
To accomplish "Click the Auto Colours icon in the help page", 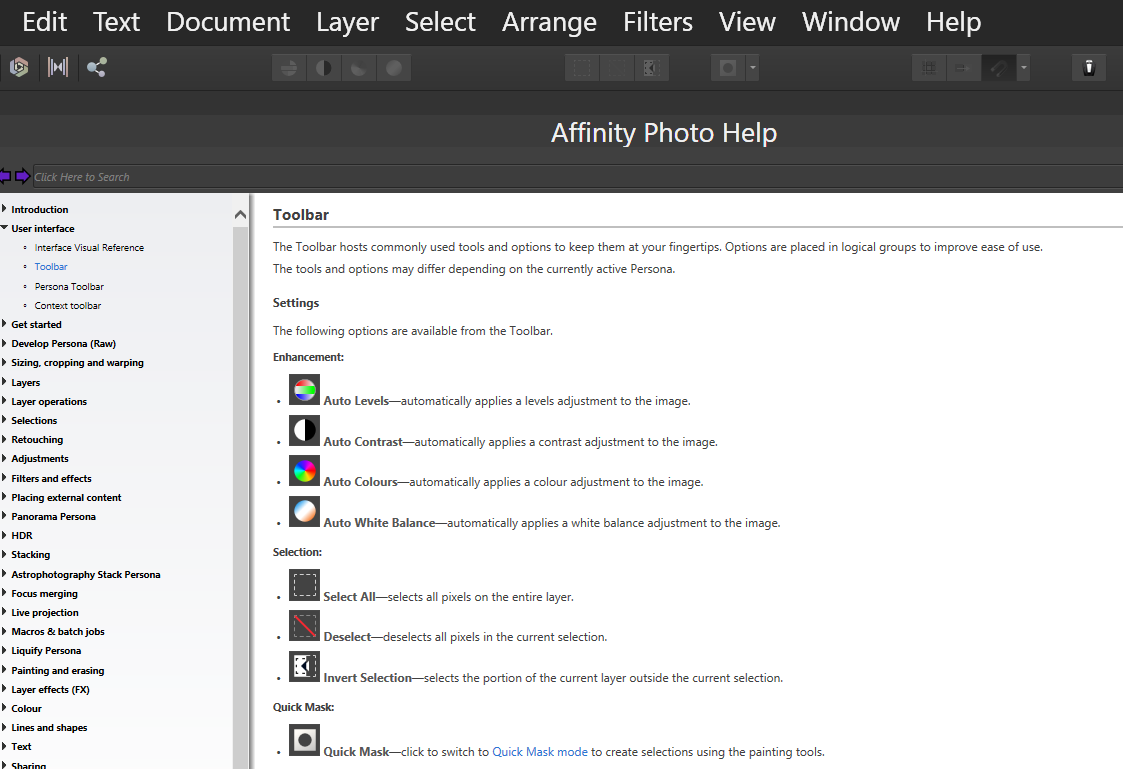I will pyautogui.click(x=304, y=471).
